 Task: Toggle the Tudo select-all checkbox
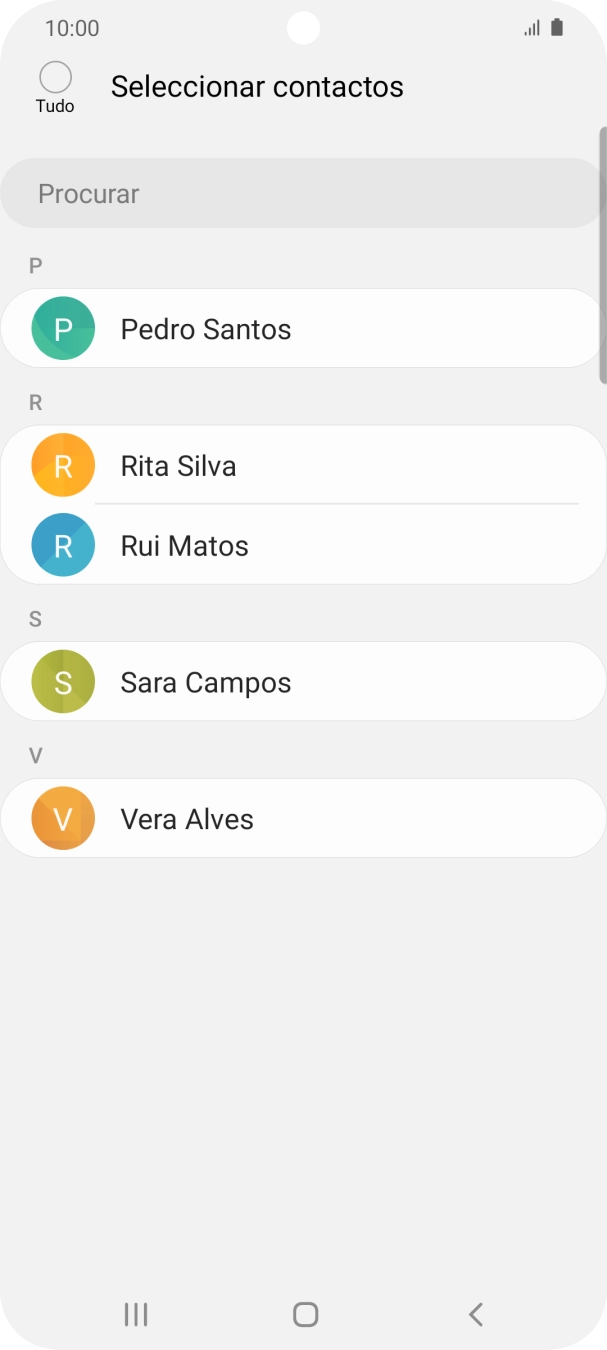pyautogui.click(x=55, y=75)
